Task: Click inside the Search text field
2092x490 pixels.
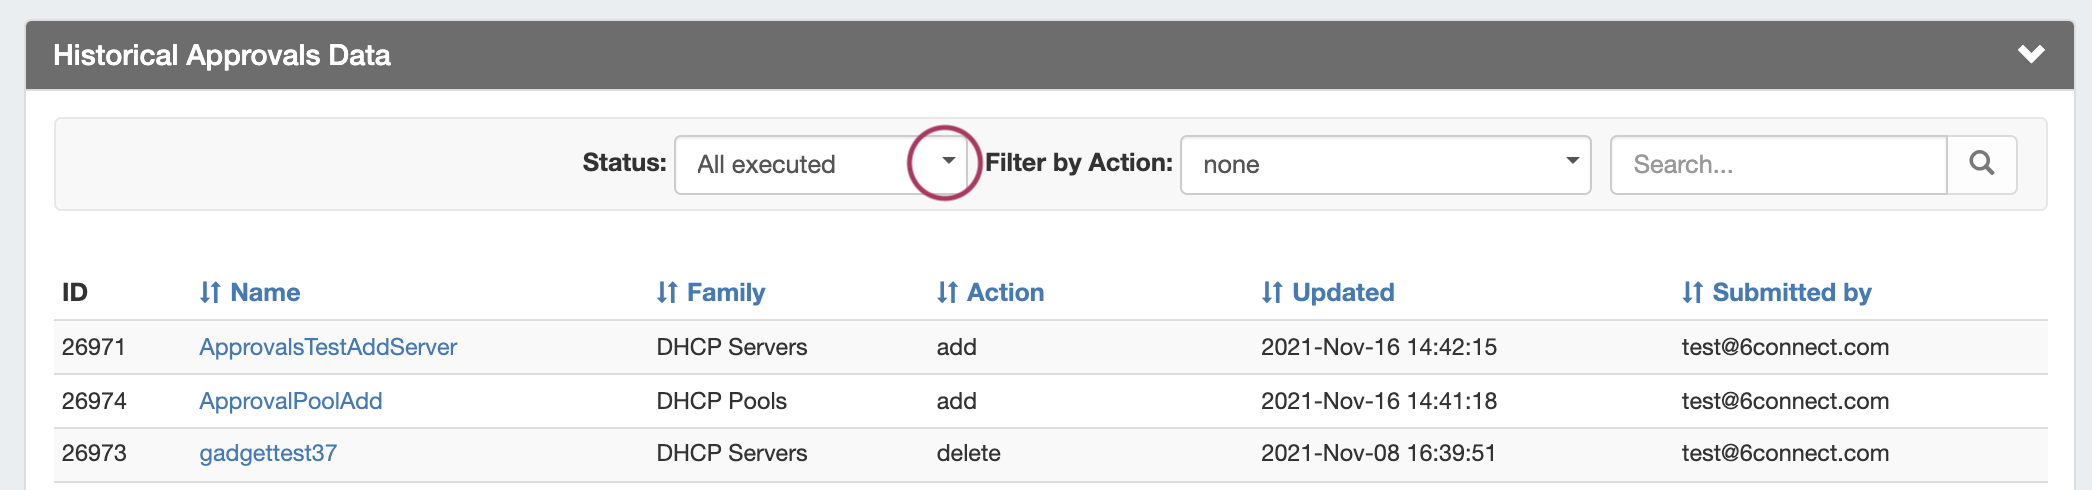Action: (x=1778, y=164)
